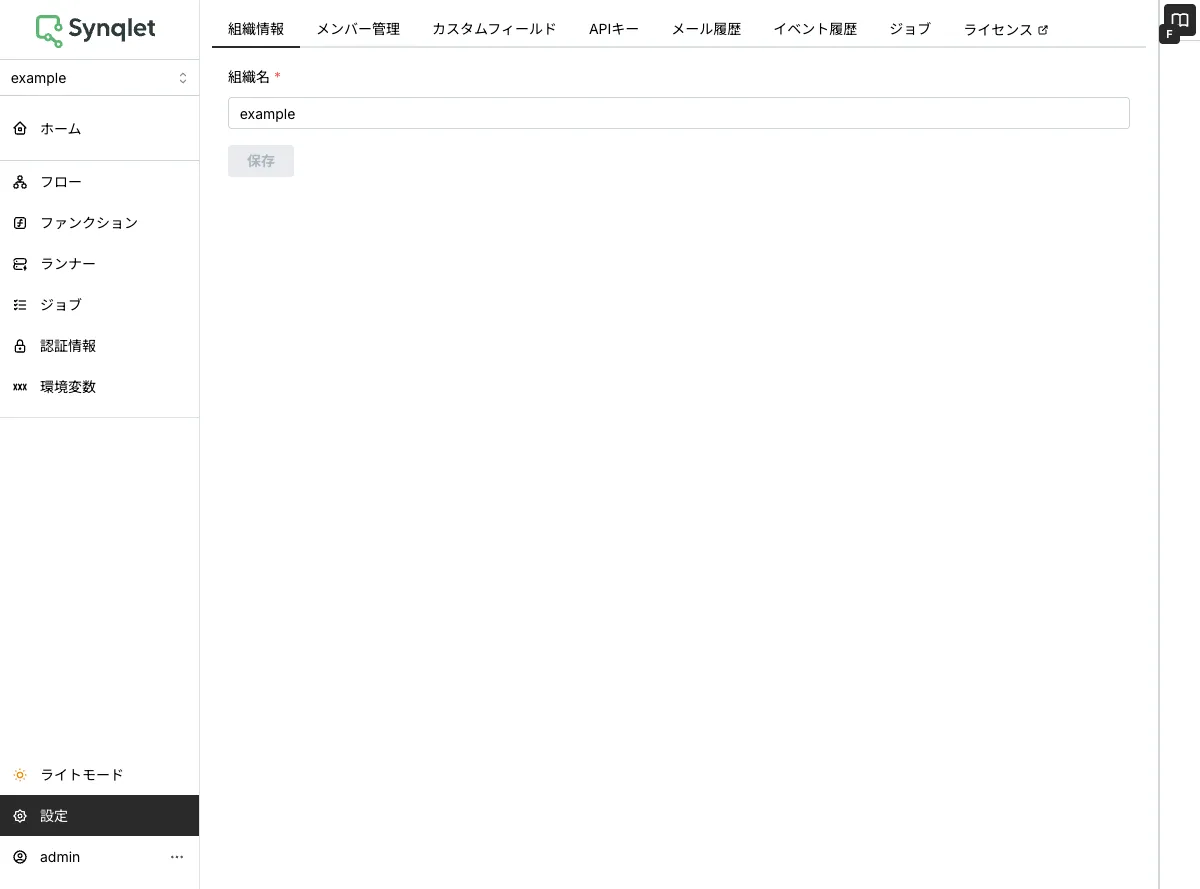The height and width of the screenshot is (889, 1200).
Task: Open 認証情報 in the sidebar
Action: pyautogui.click(x=99, y=346)
